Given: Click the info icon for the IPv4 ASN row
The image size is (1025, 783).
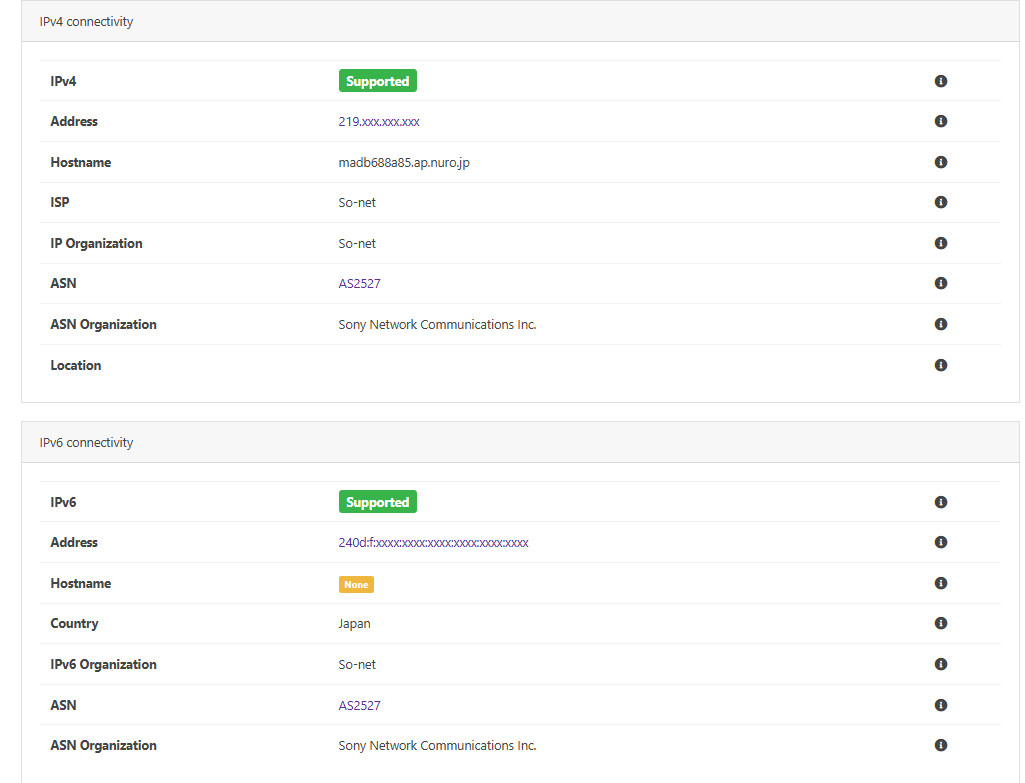Looking at the screenshot, I should [941, 283].
